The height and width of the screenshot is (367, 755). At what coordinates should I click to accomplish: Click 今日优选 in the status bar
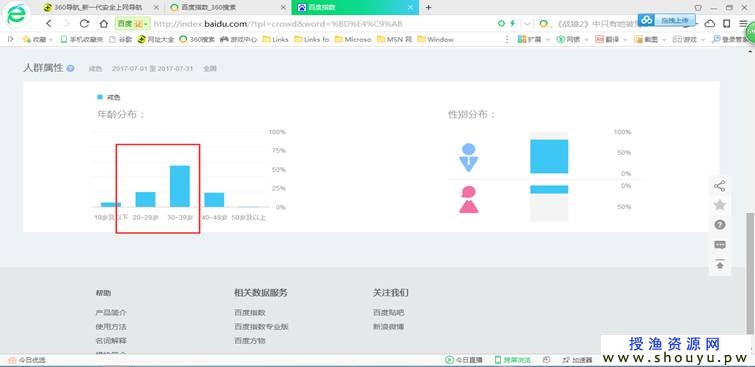pos(27,360)
